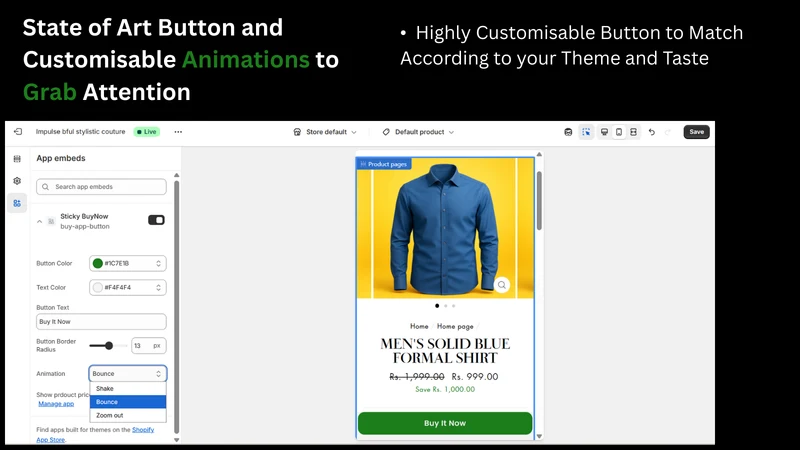Click the undo arrow icon

(652, 132)
